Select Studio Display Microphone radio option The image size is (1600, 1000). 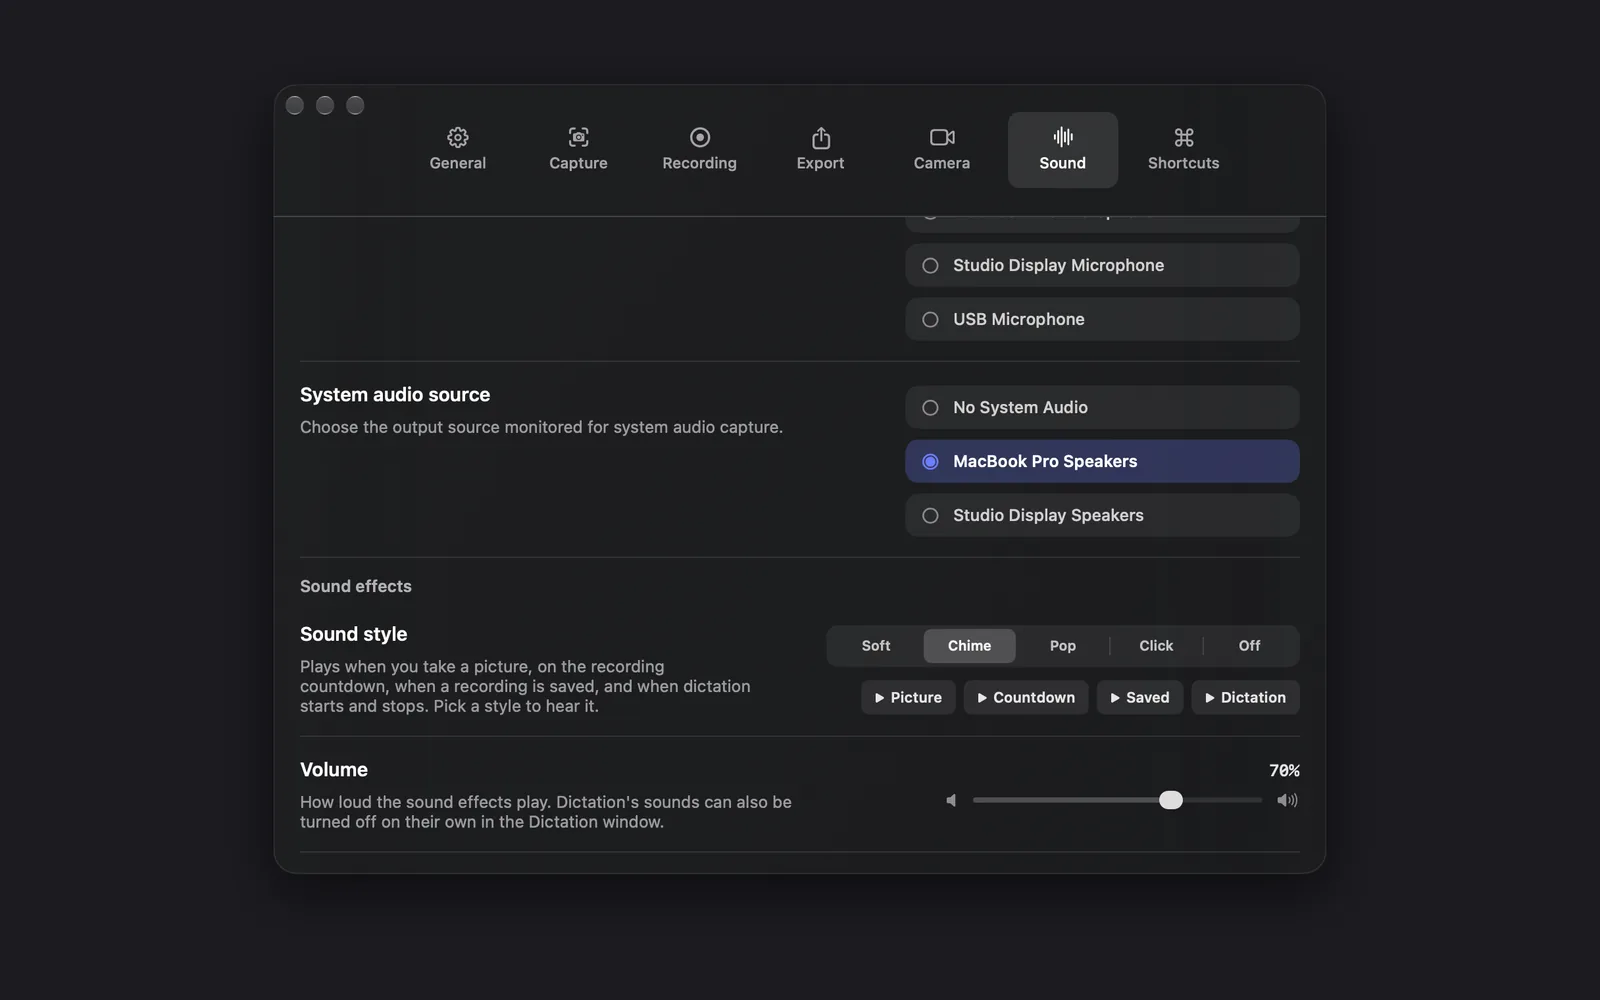[1102, 265]
